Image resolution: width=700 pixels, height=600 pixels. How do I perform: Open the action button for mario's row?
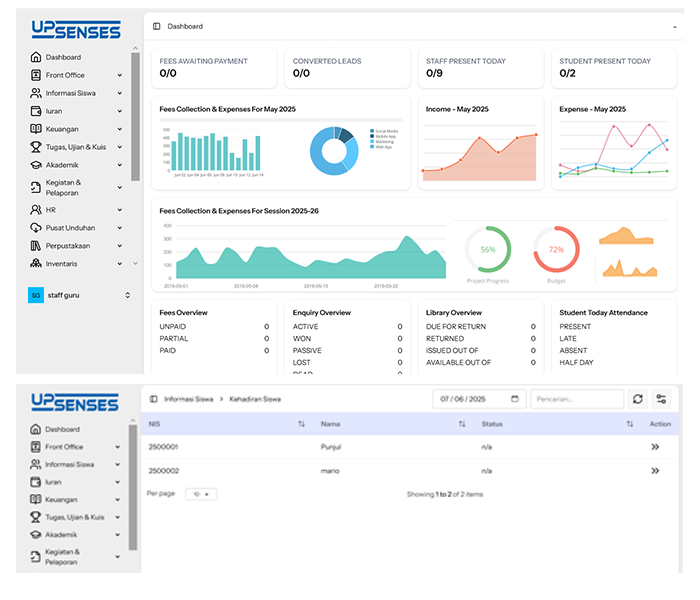(655, 469)
